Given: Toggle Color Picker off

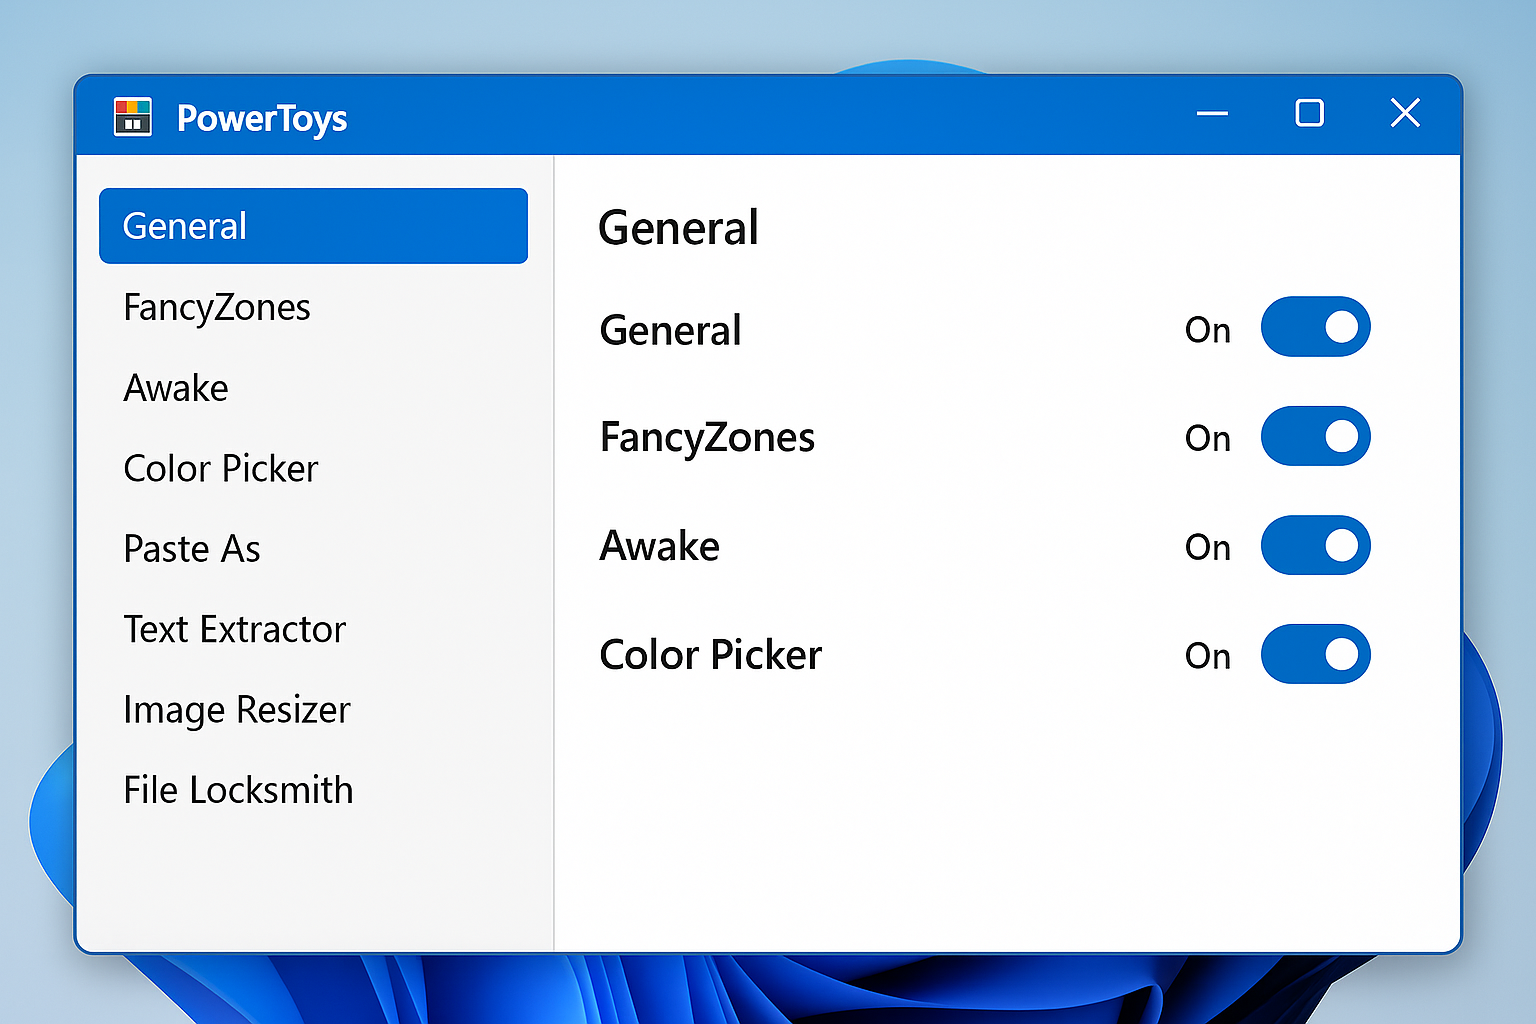Looking at the screenshot, I should 1316,655.
